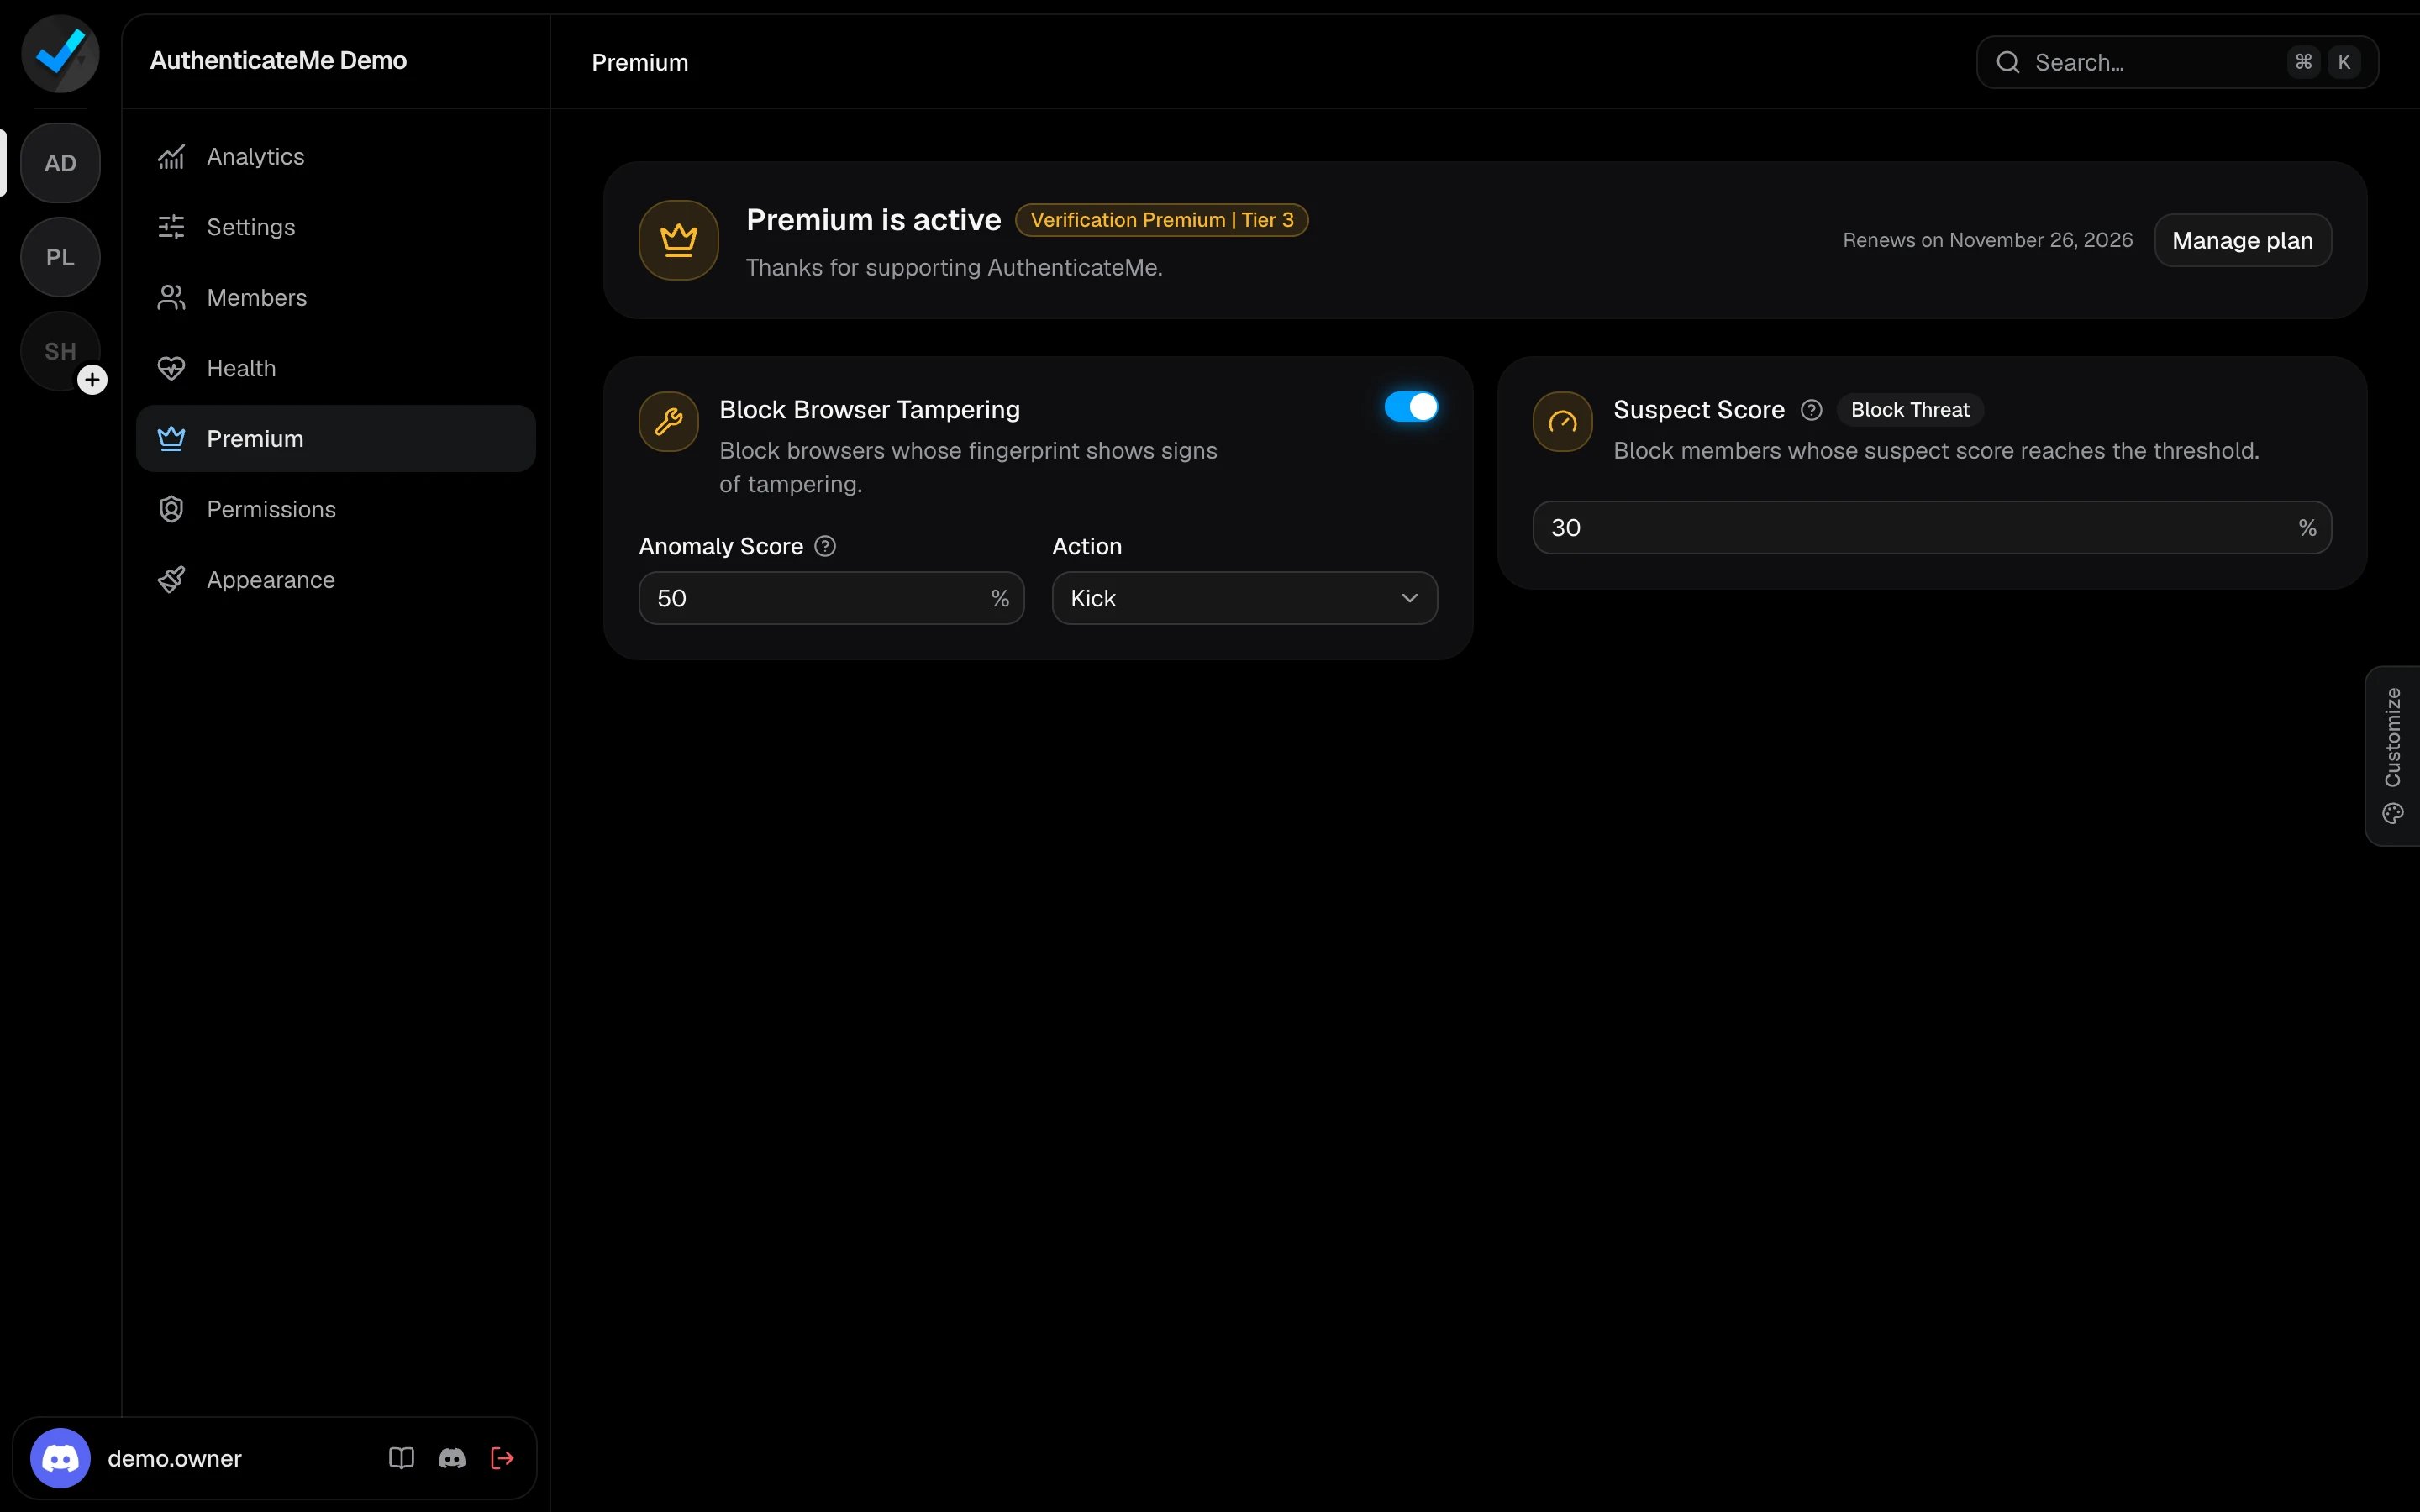Open the Appearance page
This screenshot has height=1512, width=2420.
(x=336, y=580)
